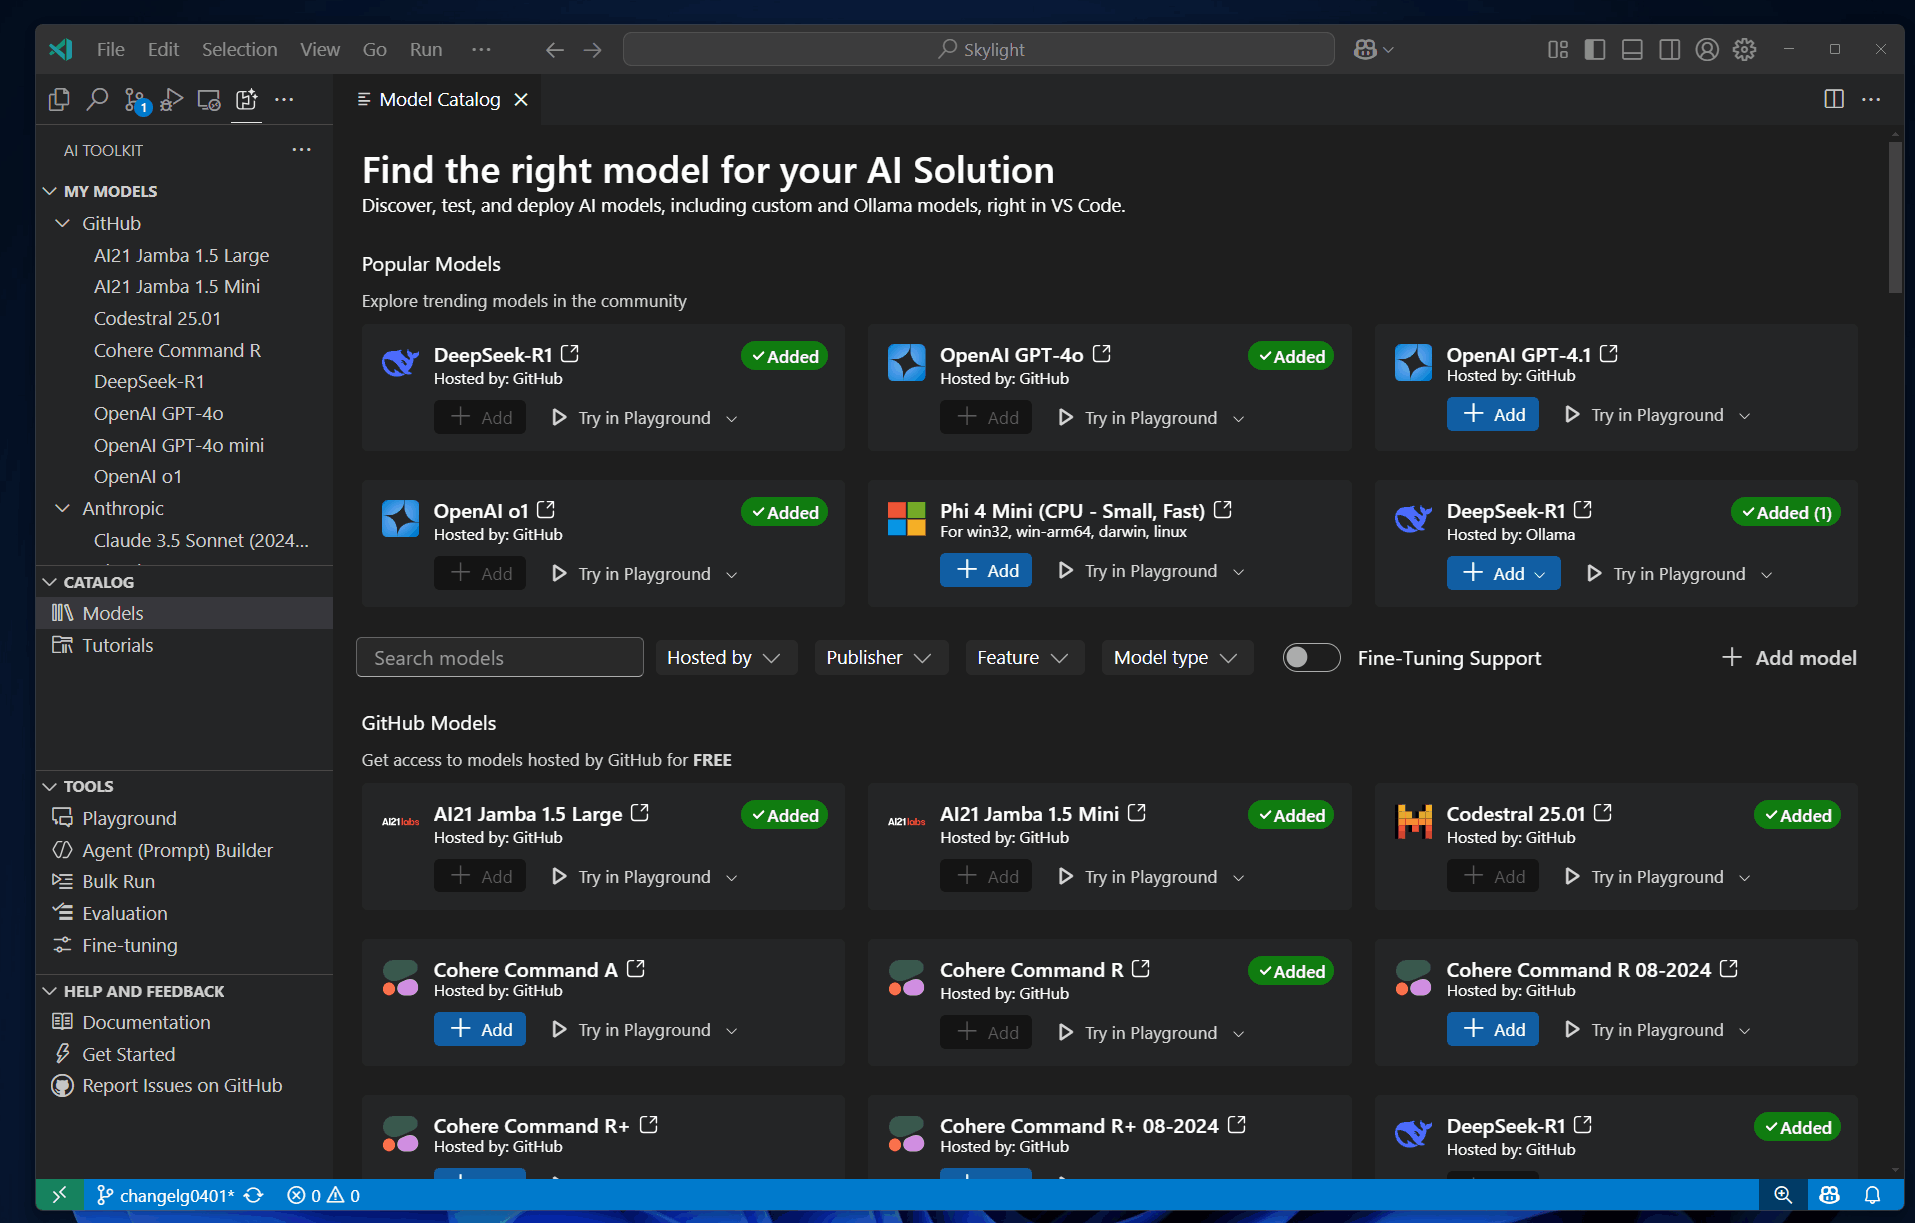Toggle the Fine-Tuning Support switch
The image size is (1915, 1223).
coord(1311,657)
